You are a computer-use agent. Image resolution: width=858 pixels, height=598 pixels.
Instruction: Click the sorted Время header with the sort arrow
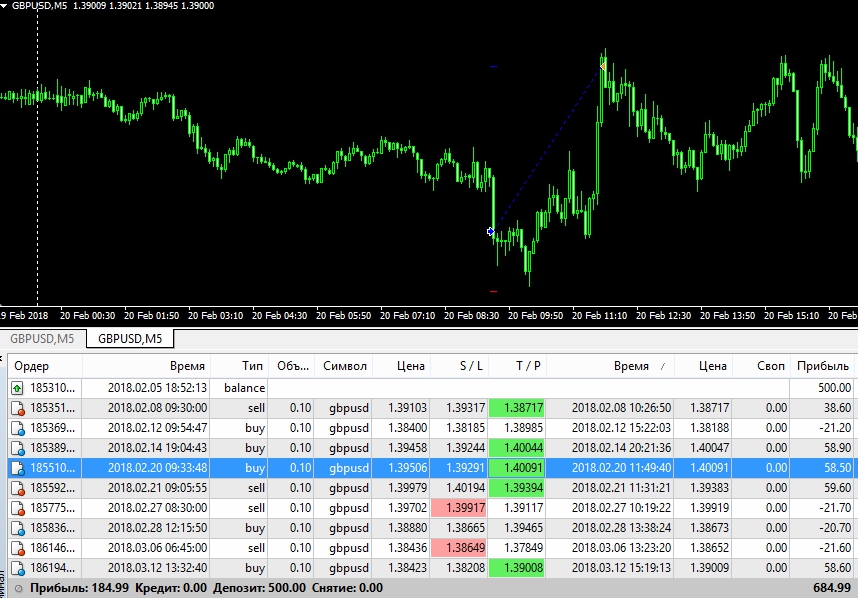tap(630, 366)
